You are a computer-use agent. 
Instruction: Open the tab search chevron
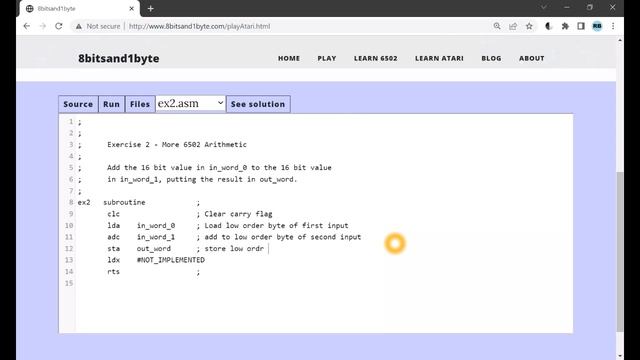pos(544,7)
